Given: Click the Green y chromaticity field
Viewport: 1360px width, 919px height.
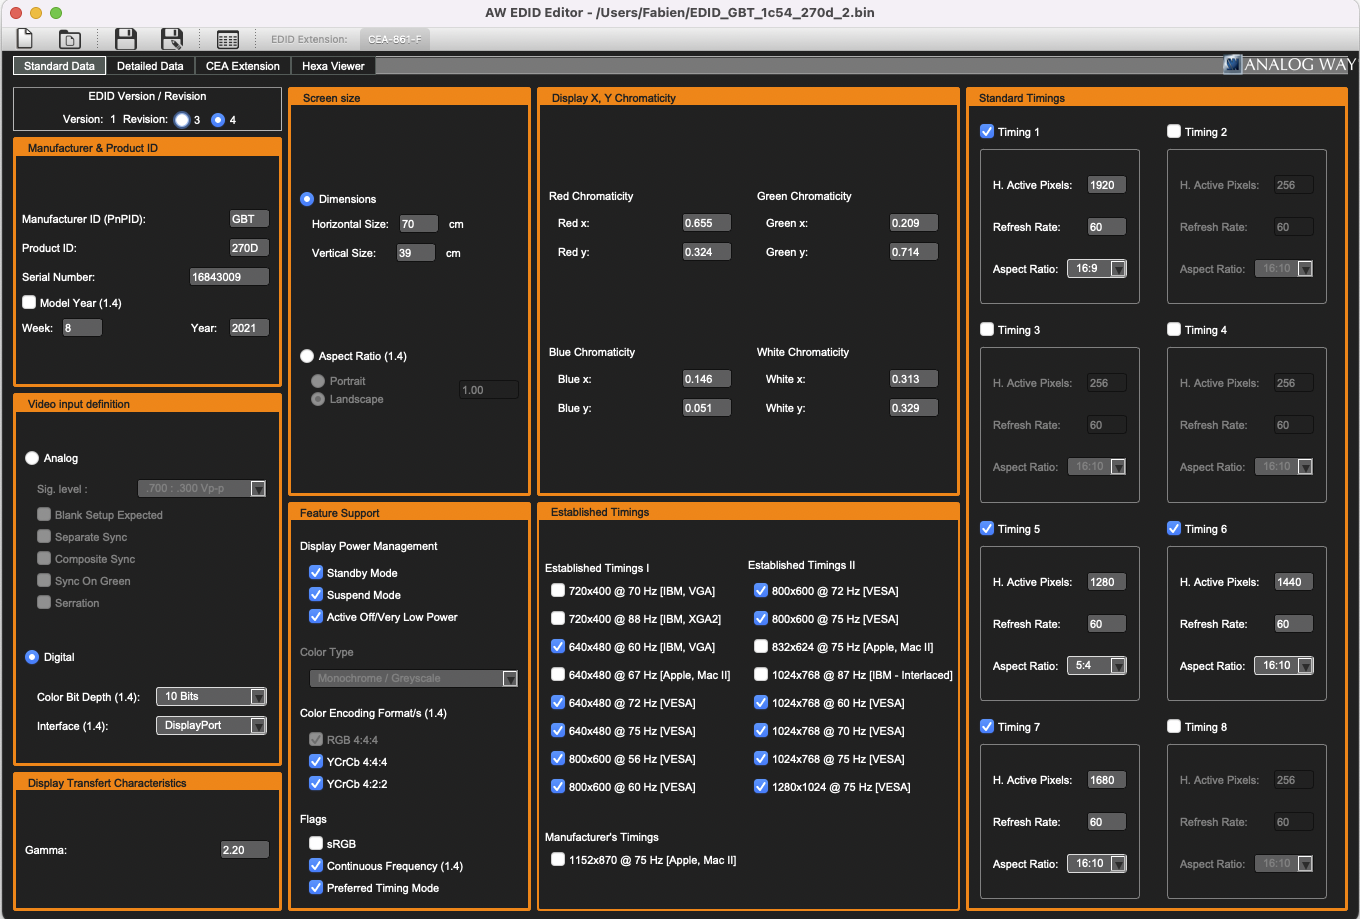Looking at the screenshot, I should click(x=914, y=252).
